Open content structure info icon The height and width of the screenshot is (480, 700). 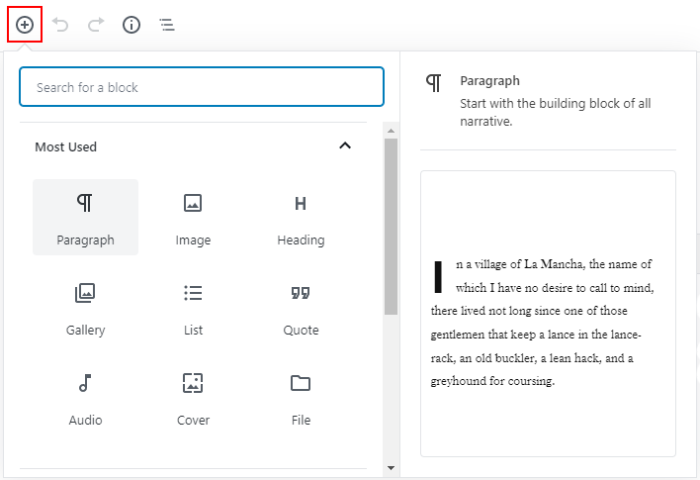point(131,25)
